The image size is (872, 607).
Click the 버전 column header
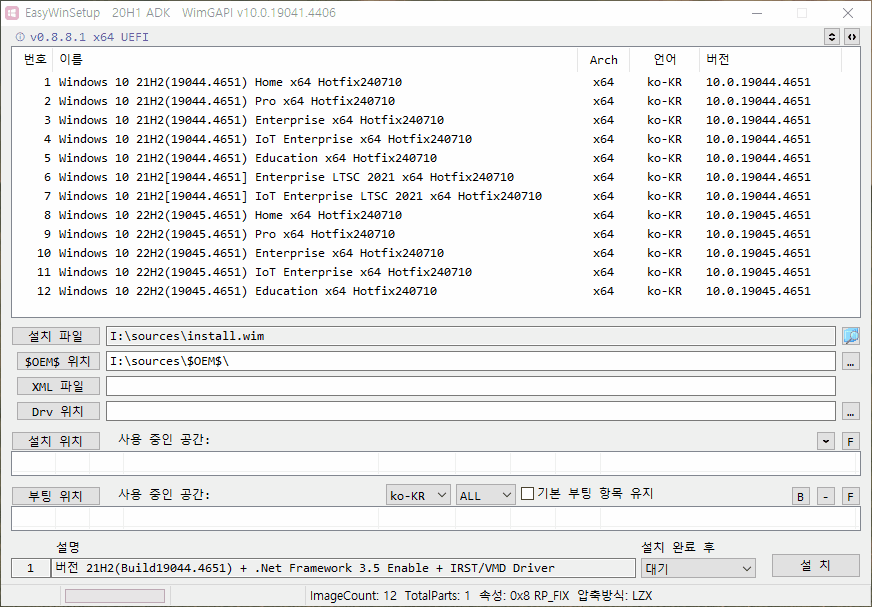pyautogui.click(x=770, y=60)
